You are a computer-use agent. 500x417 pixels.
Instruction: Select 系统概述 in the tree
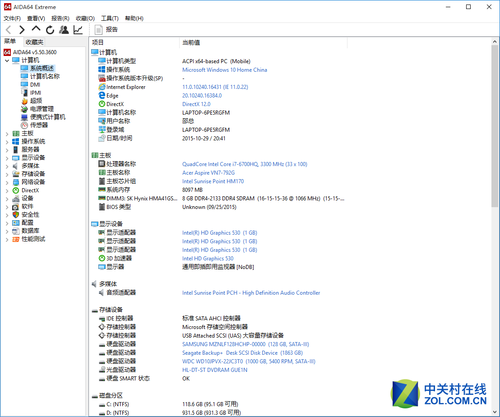point(42,68)
